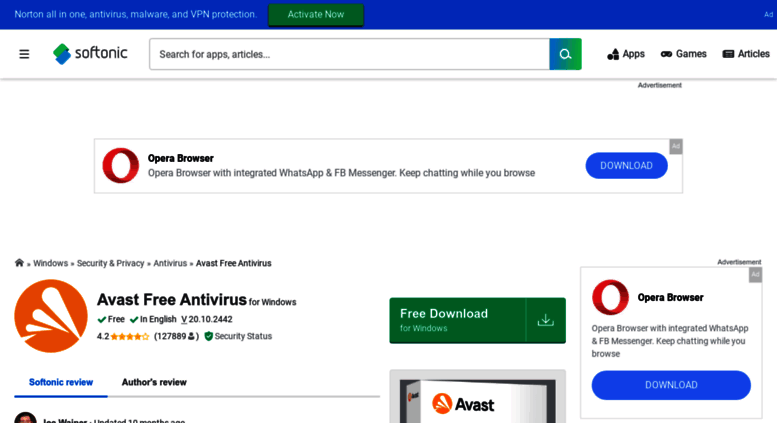Open the Apps section
Screen dimensions: 777x423
point(626,54)
